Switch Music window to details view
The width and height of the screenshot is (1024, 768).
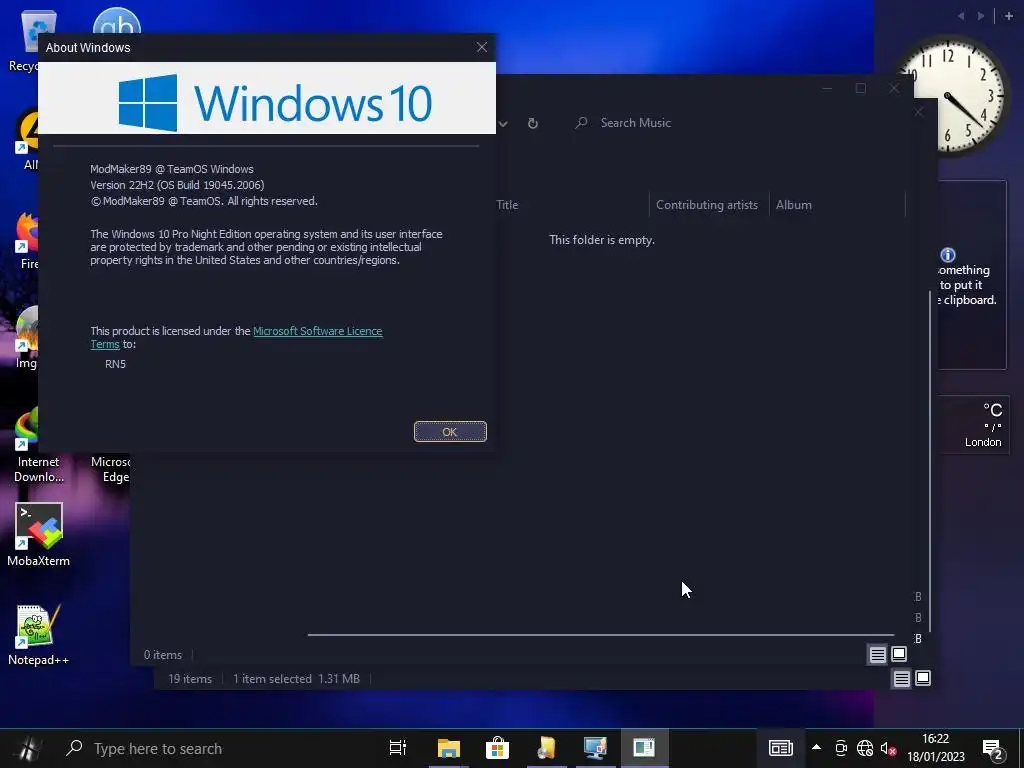pos(877,654)
